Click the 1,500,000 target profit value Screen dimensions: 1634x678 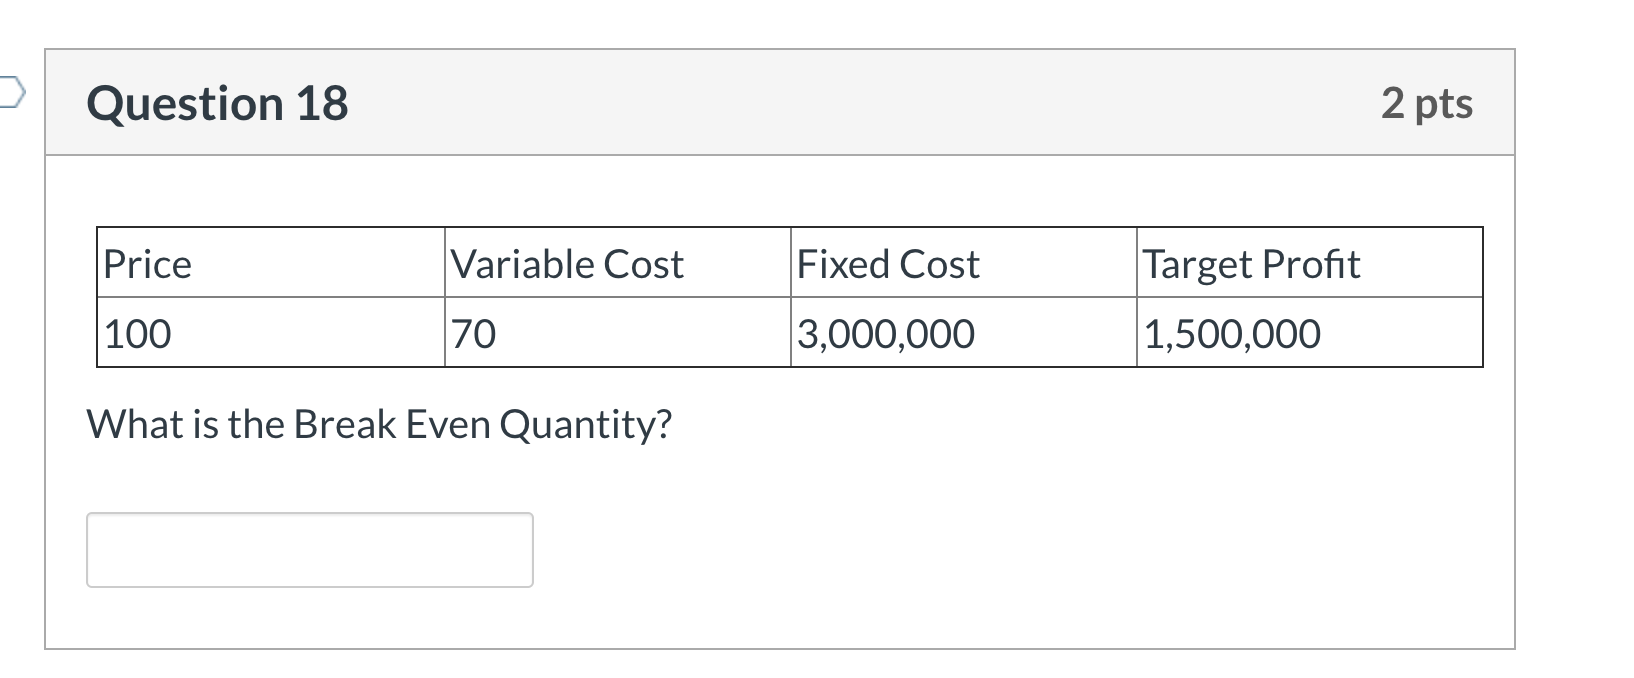click(x=1231, y=332)
